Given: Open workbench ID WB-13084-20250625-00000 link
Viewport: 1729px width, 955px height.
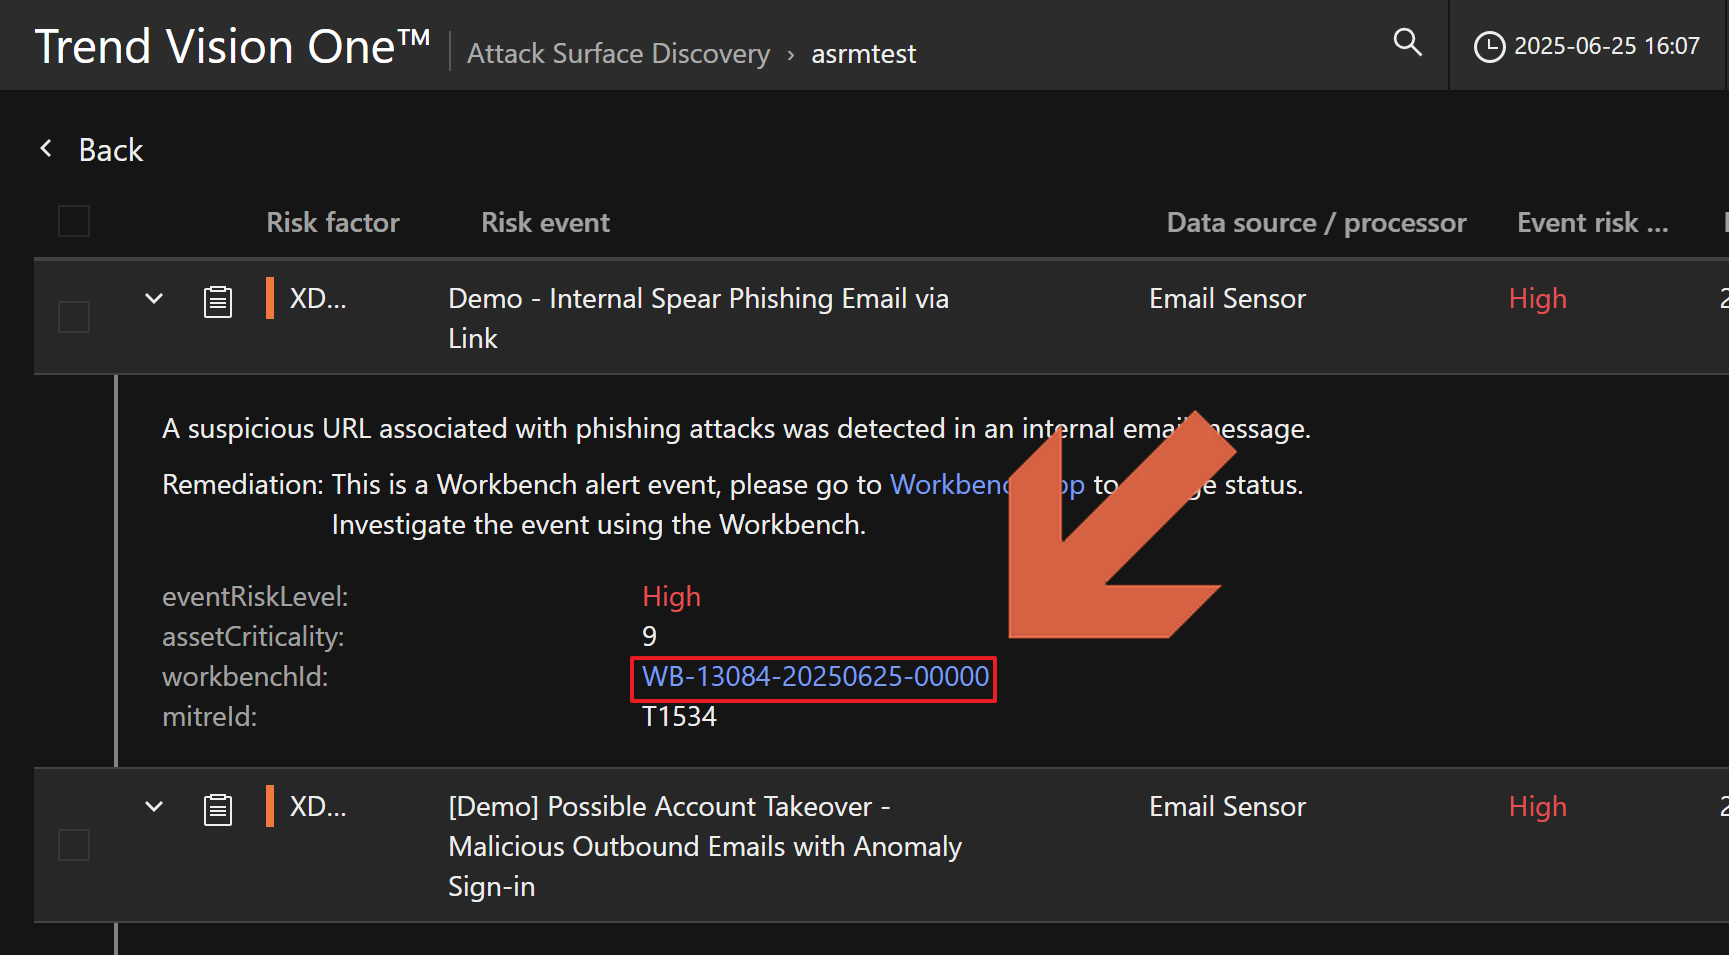Looking at the screenshot, I should 815,677.
